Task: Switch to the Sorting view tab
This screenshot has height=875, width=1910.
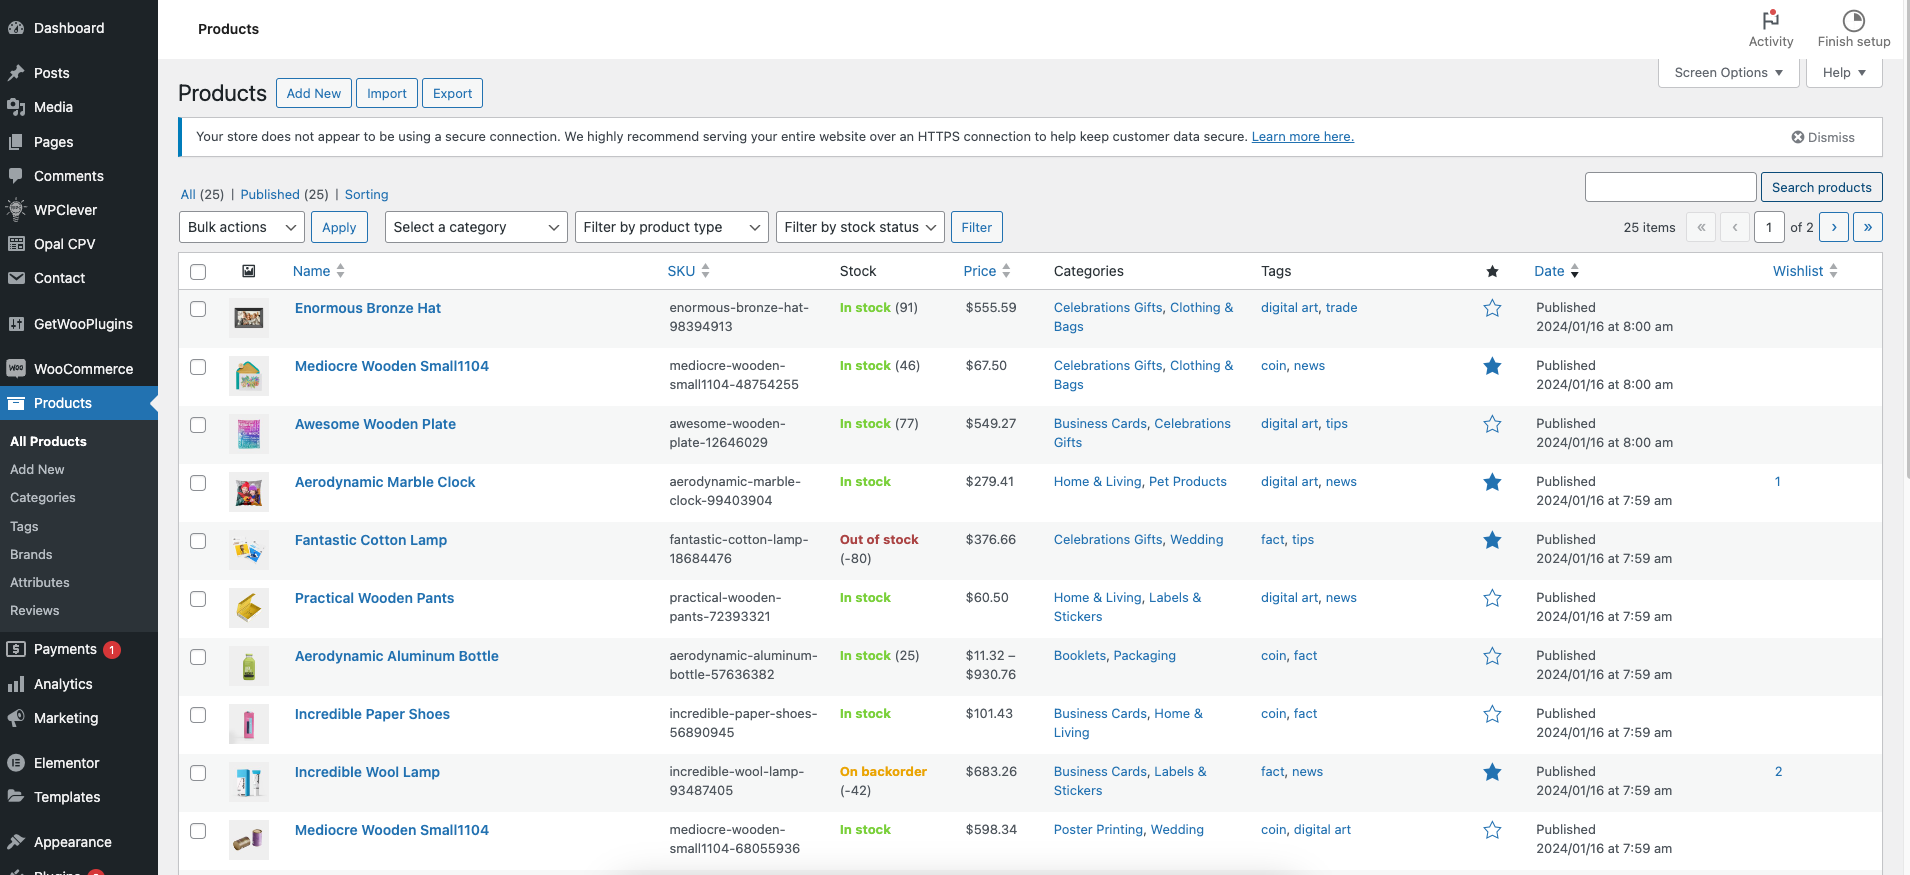Action: (366, 195)
